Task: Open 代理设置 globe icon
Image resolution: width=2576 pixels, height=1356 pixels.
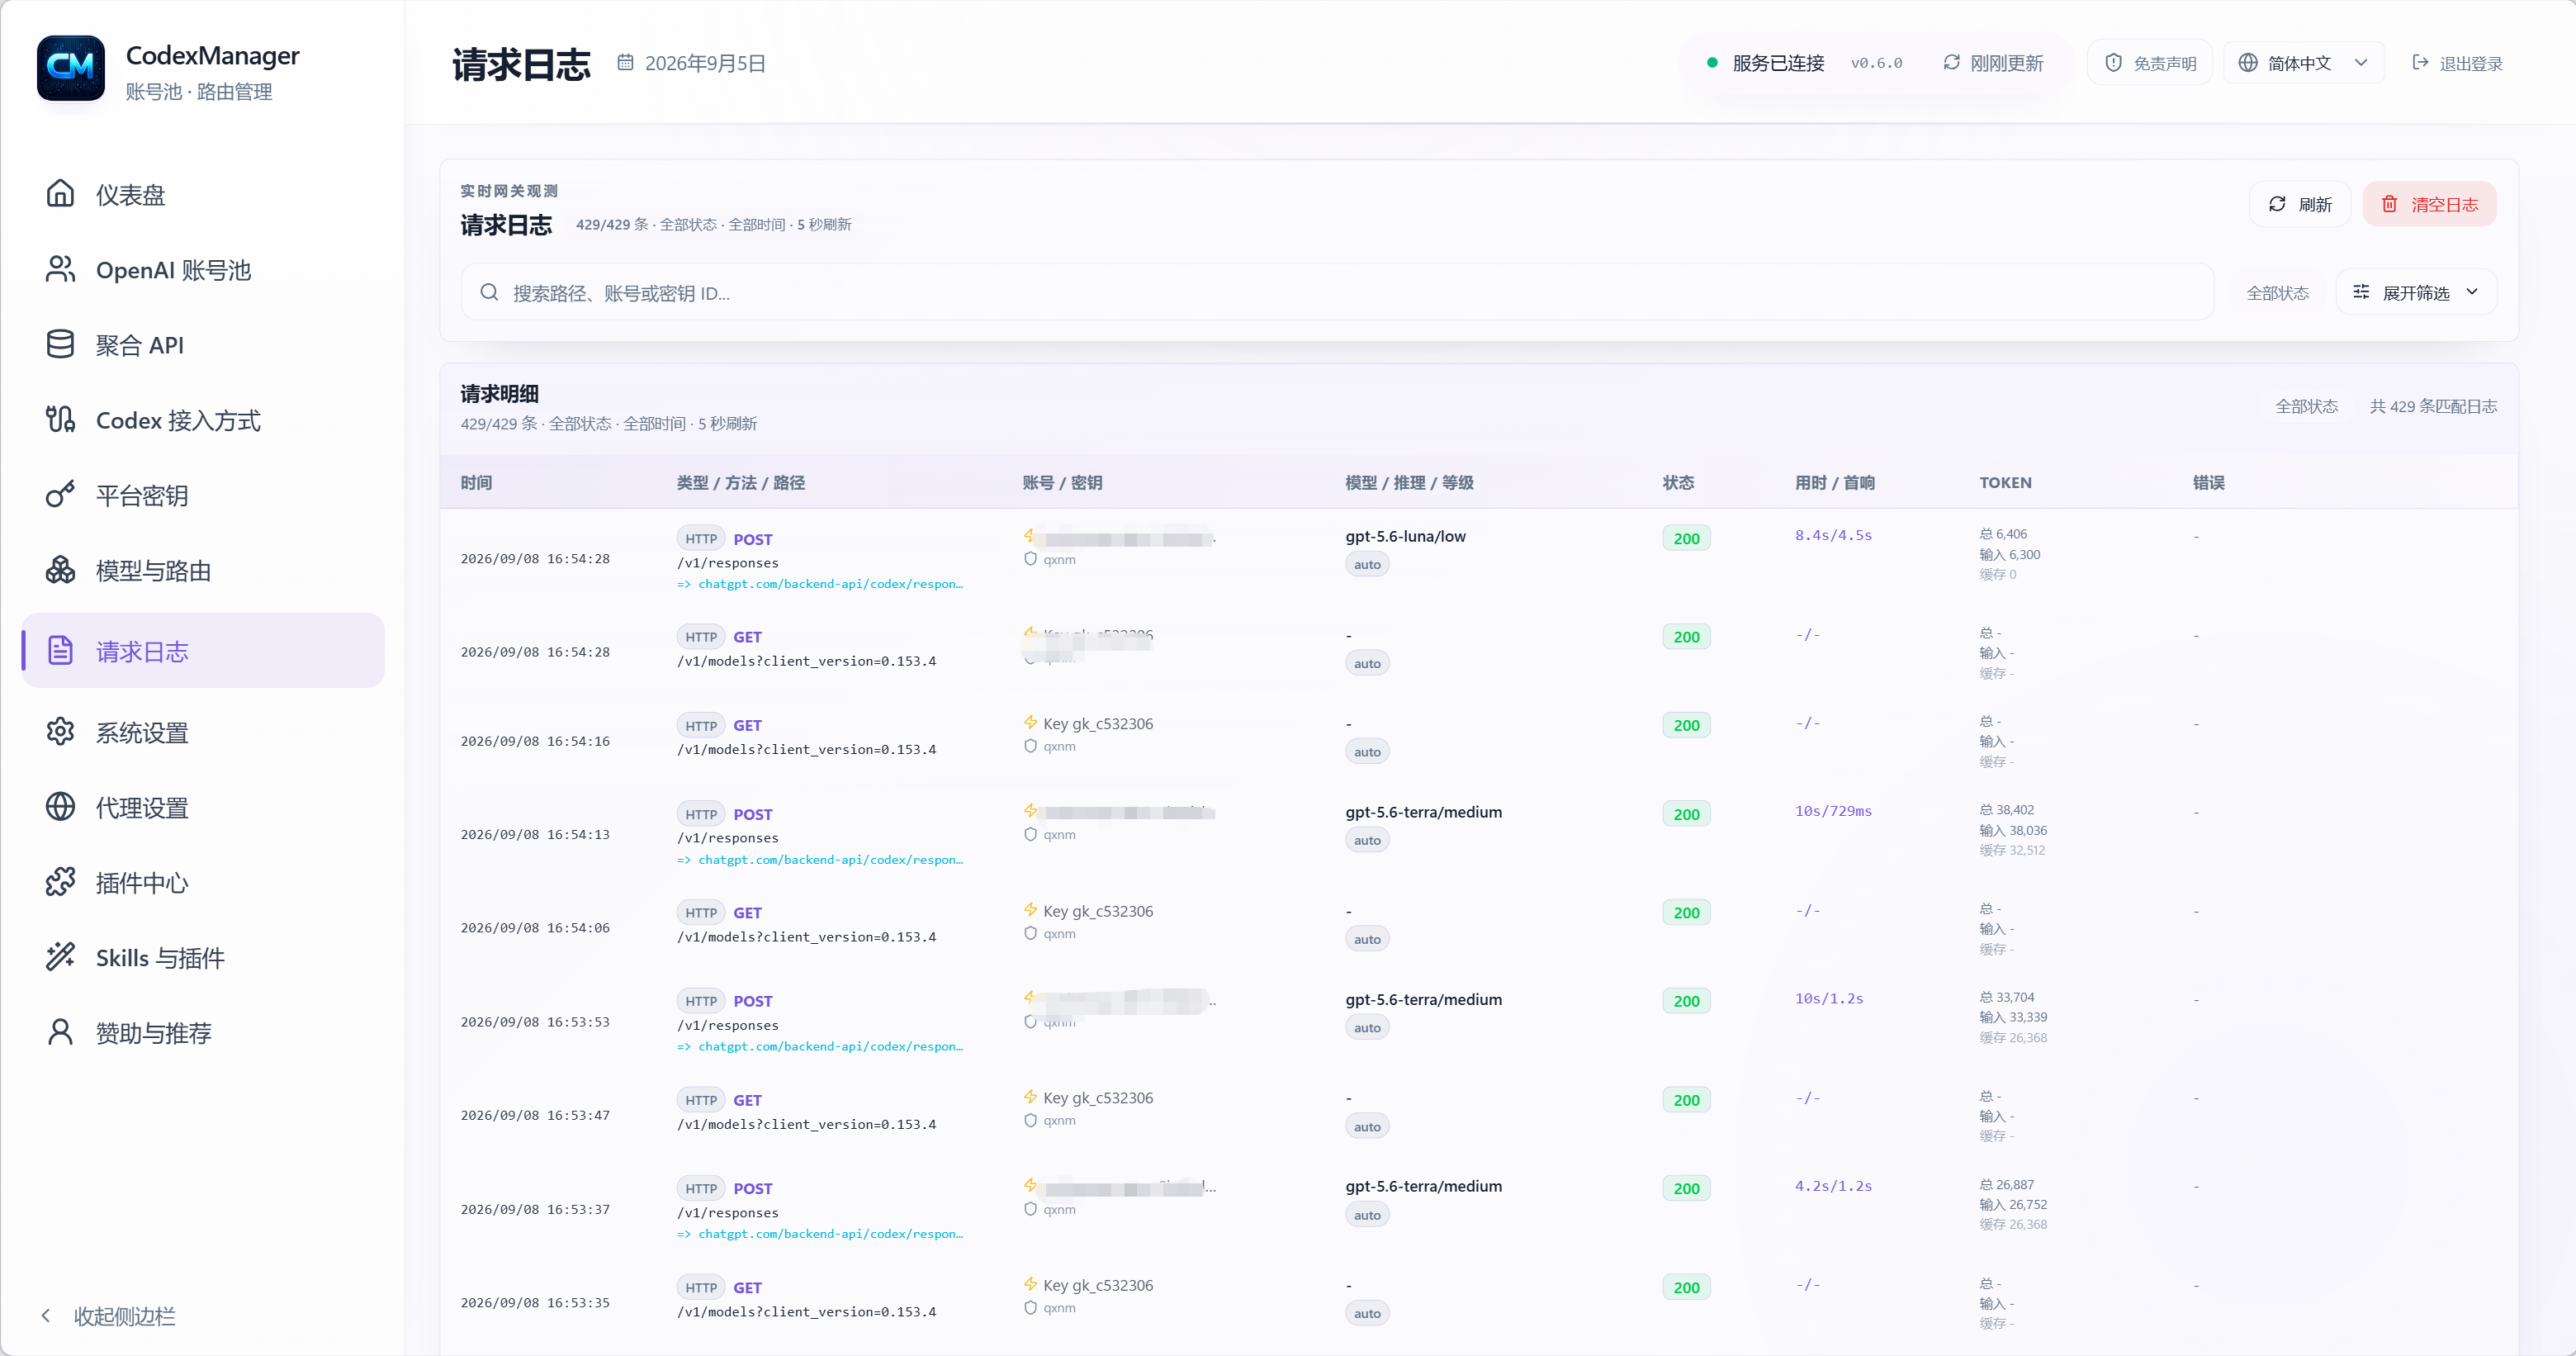Action: (60, 807)
